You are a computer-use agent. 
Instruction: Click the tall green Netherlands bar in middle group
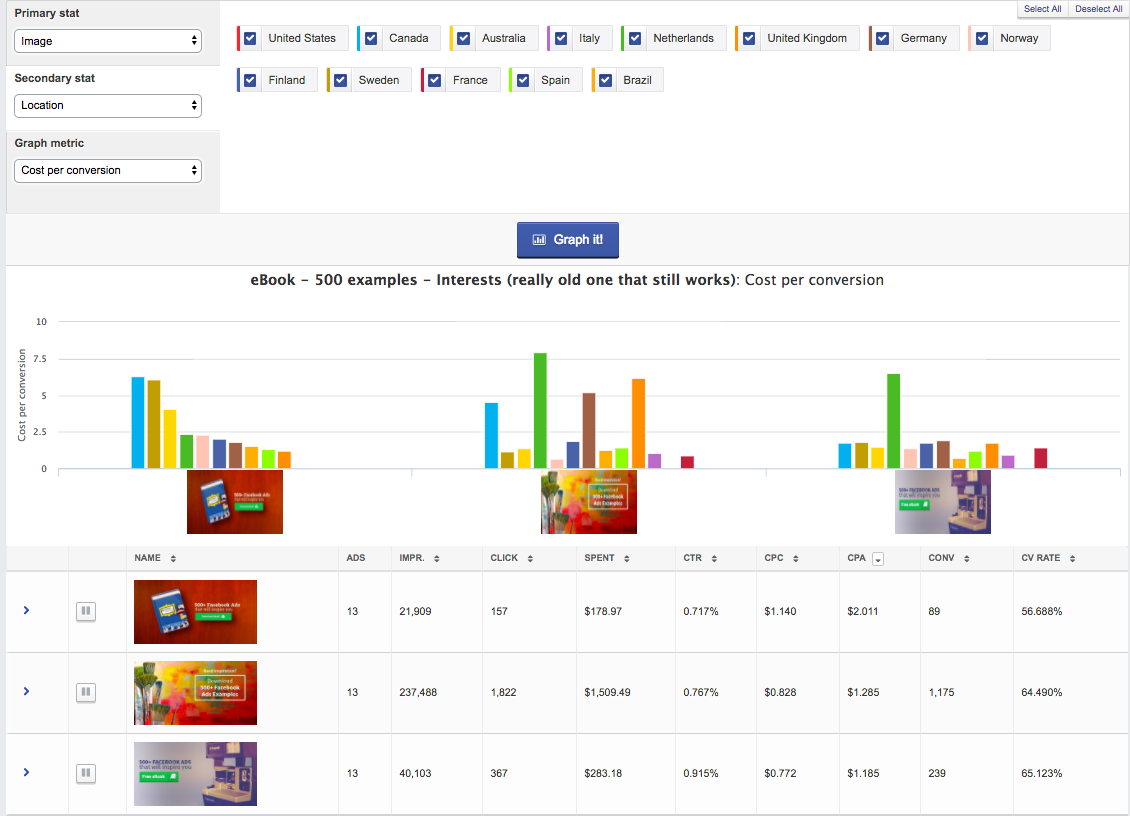540,410
